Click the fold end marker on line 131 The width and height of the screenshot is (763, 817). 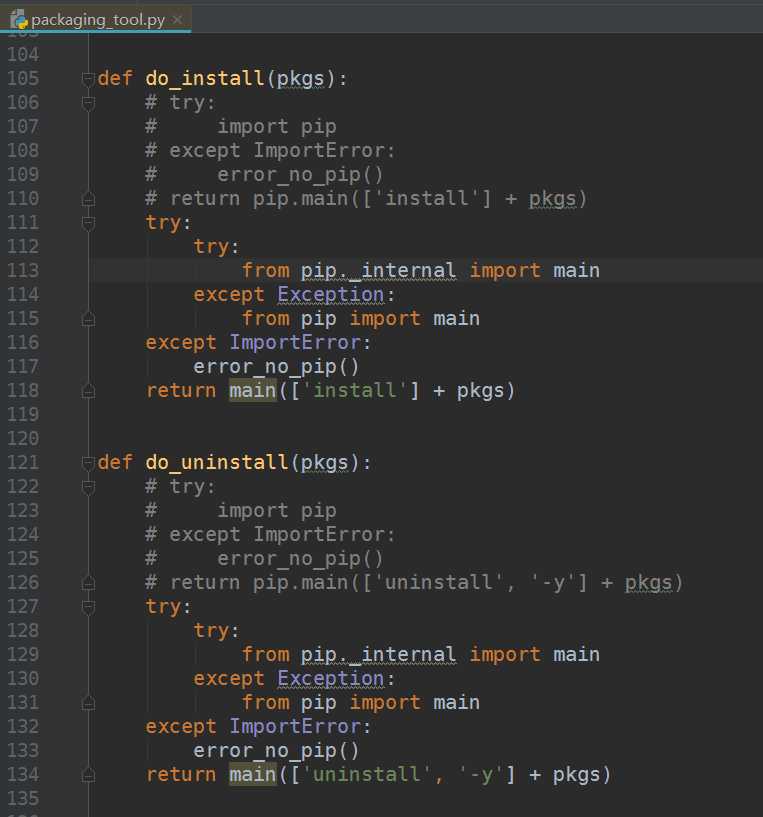pos(88,702)
